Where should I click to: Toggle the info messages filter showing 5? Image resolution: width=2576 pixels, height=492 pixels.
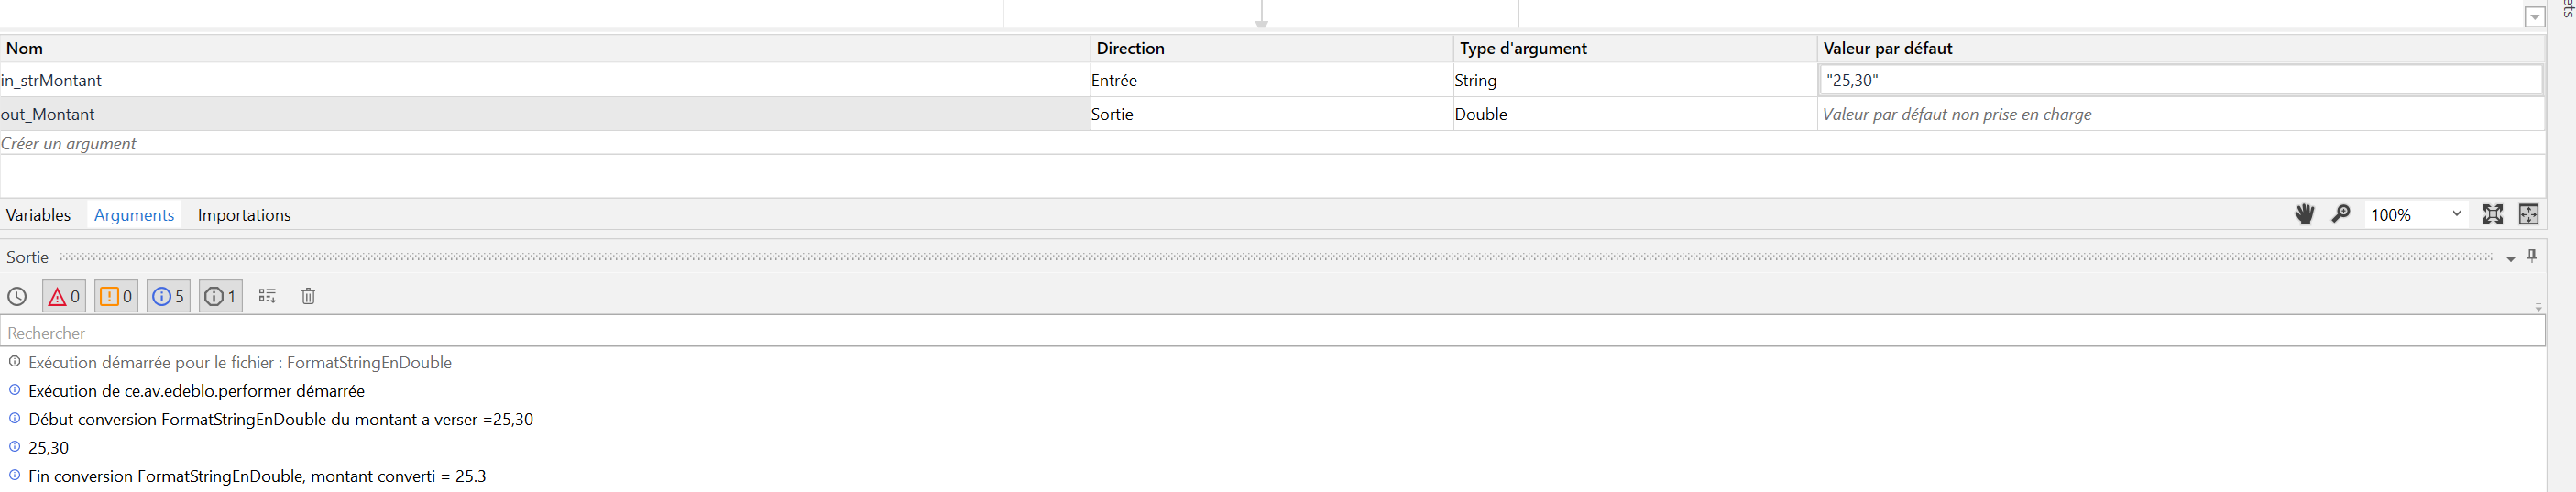pyautogui.click(x=168, y=296)
